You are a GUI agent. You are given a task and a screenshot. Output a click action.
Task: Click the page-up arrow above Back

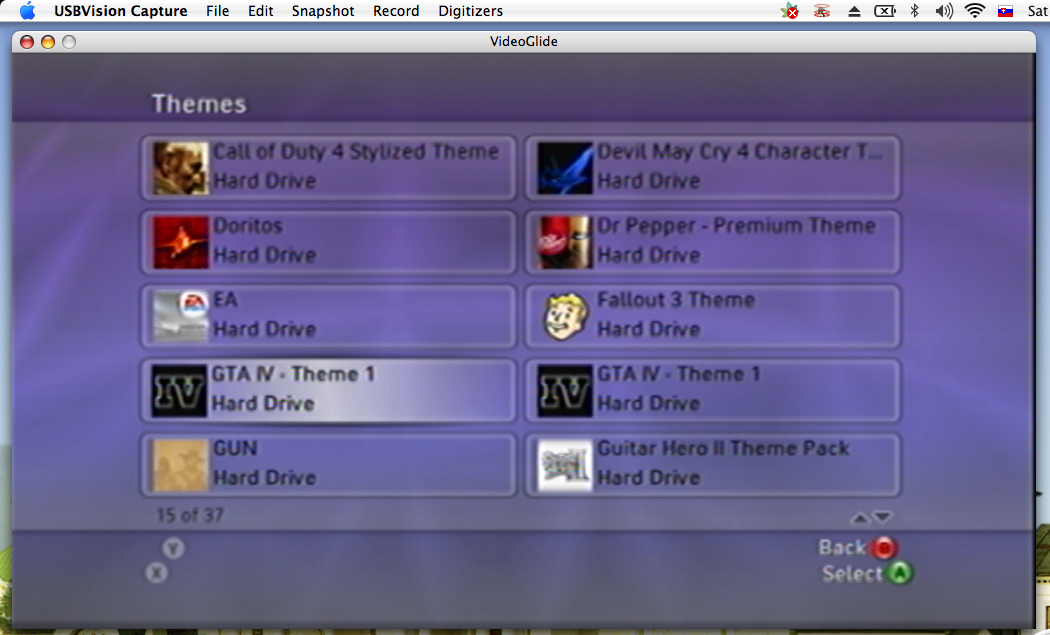(x=860, y=517)
